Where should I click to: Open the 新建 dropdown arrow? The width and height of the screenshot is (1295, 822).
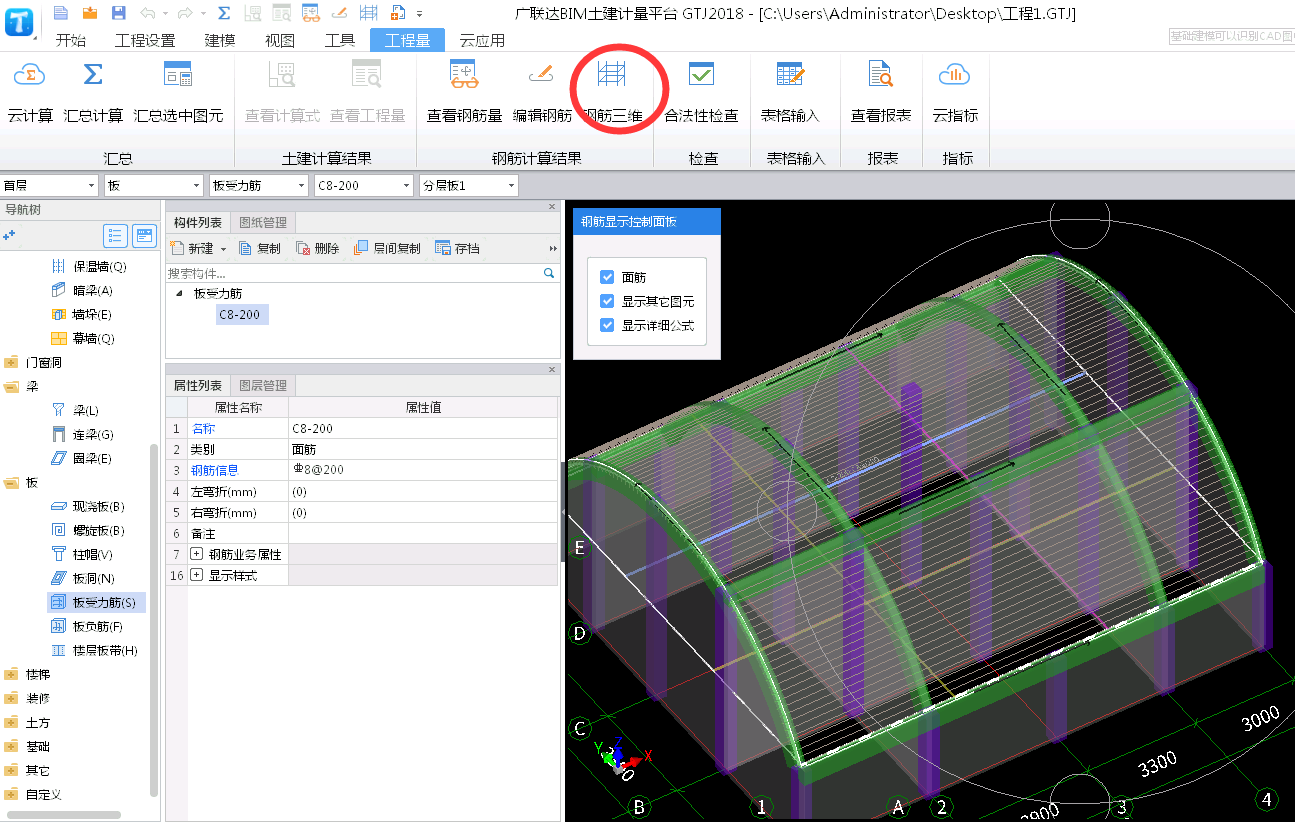[224, 249]
